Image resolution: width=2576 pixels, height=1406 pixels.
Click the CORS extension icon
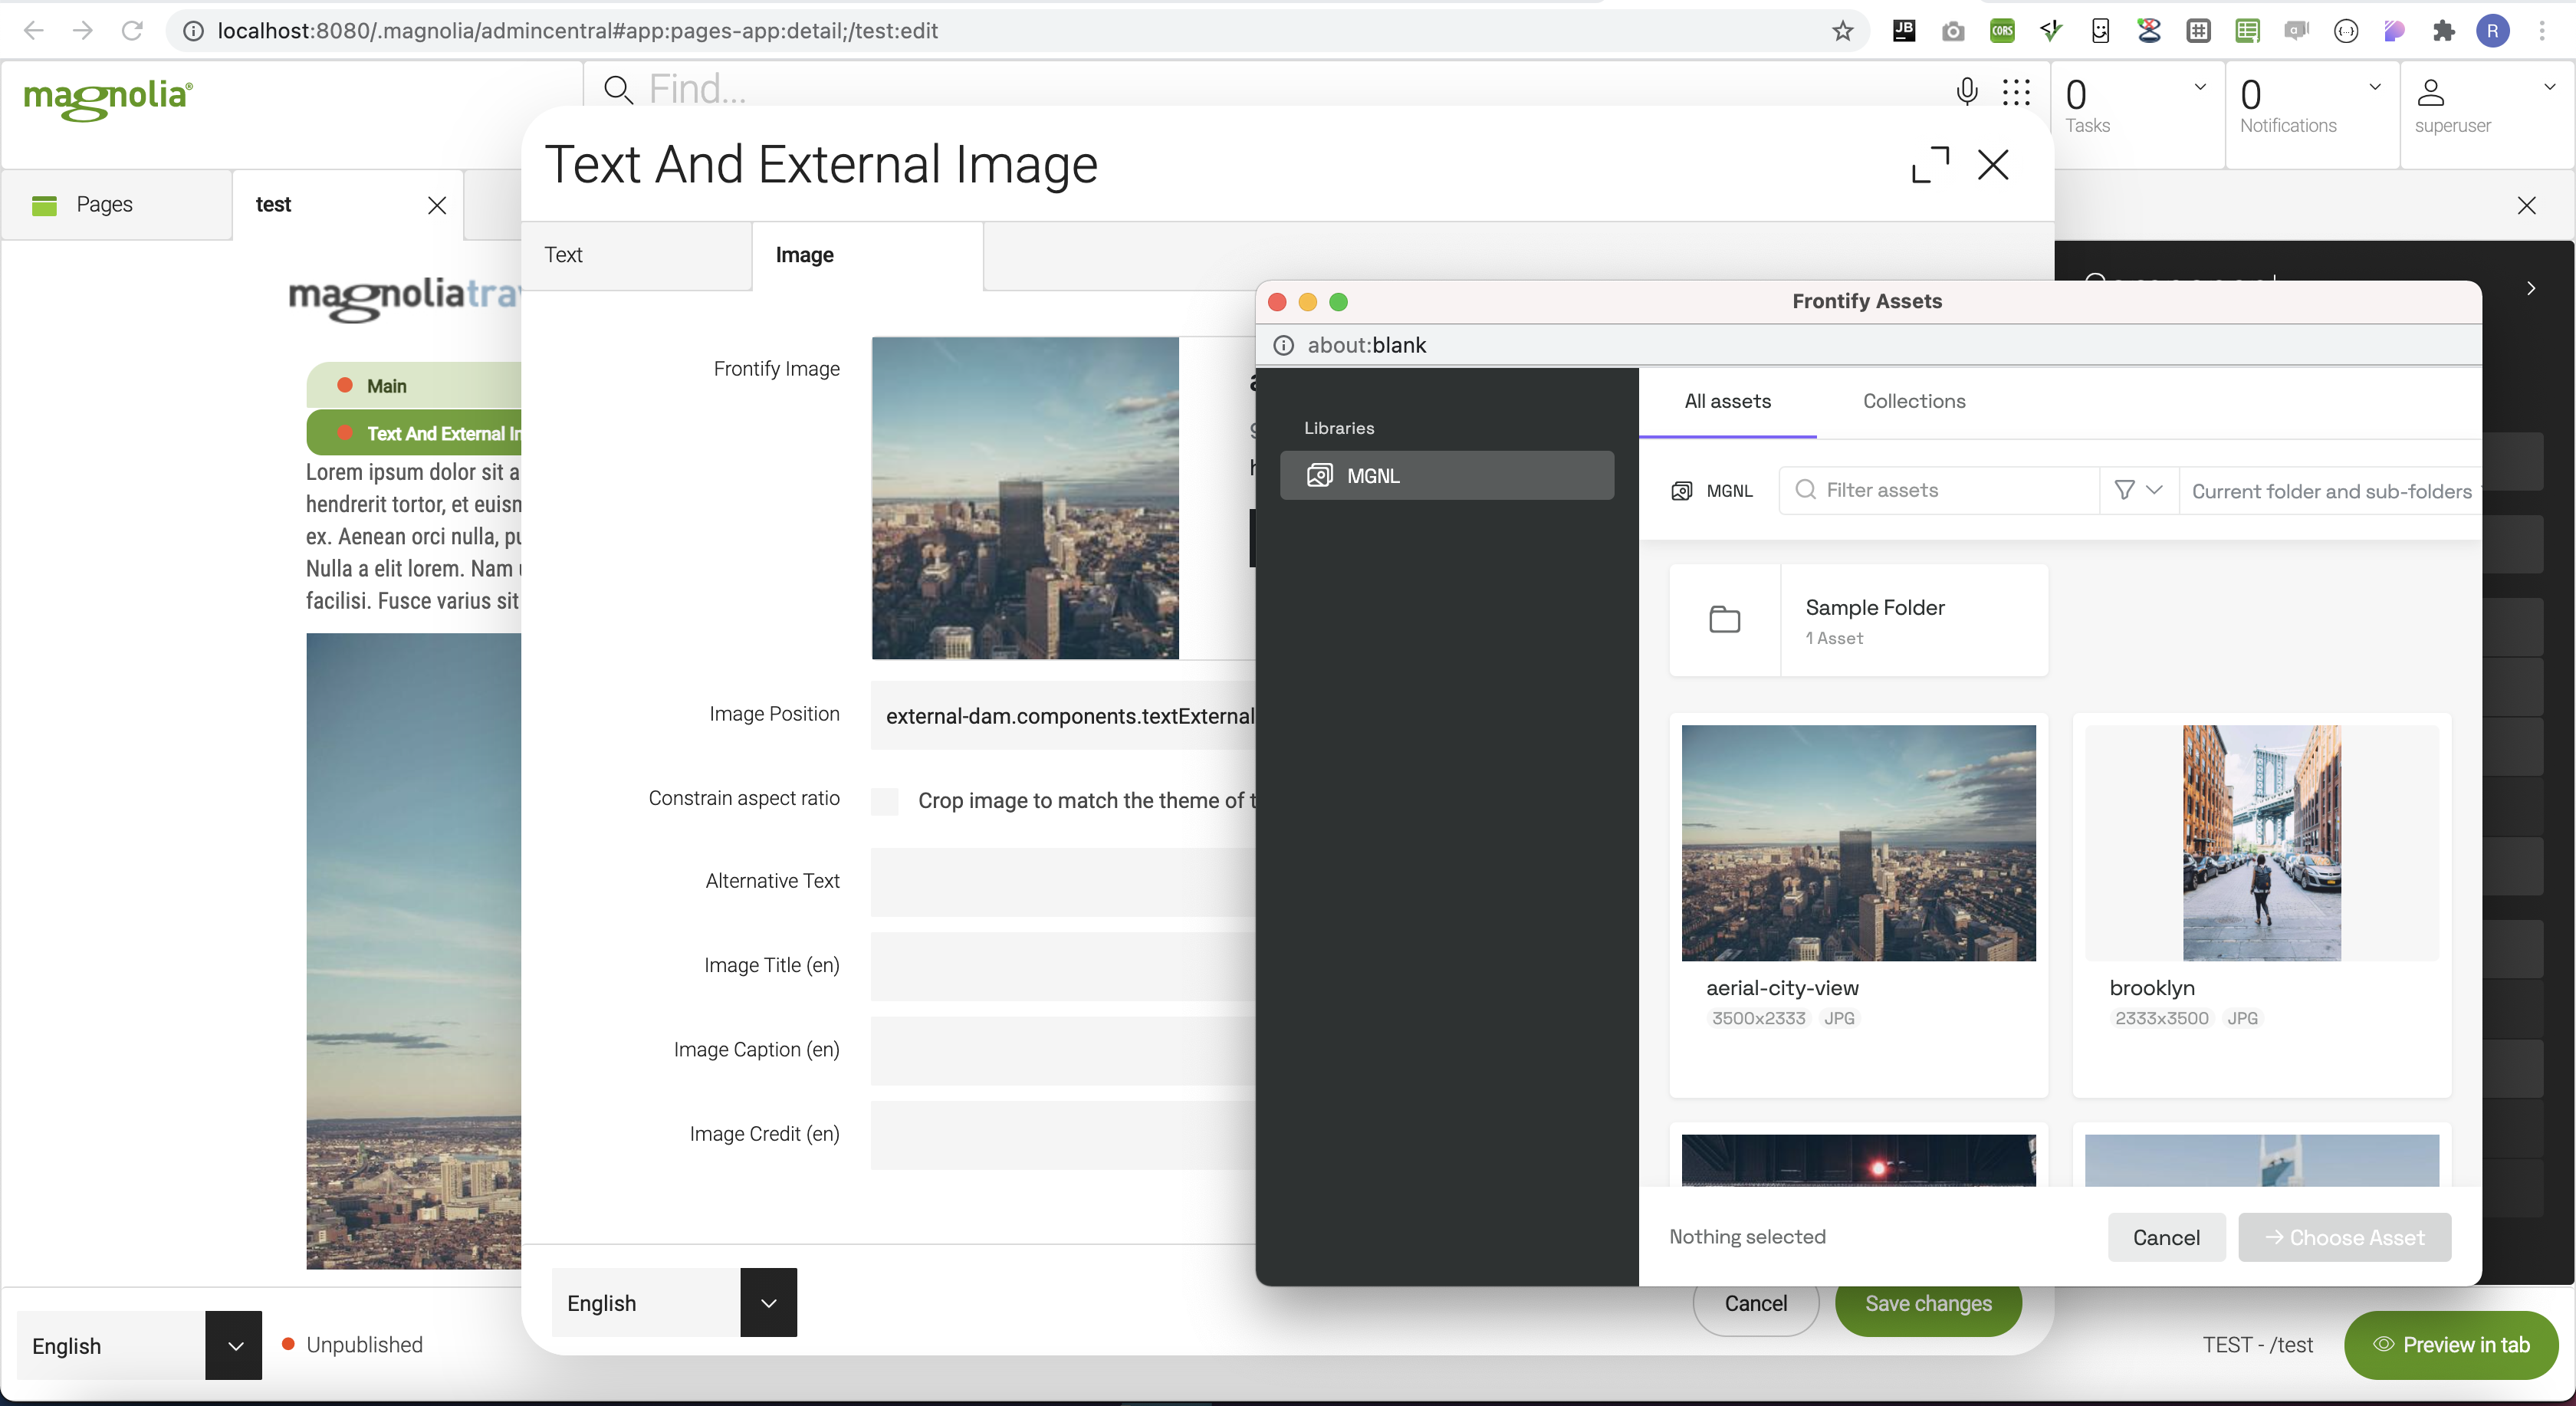point(2002,31)
